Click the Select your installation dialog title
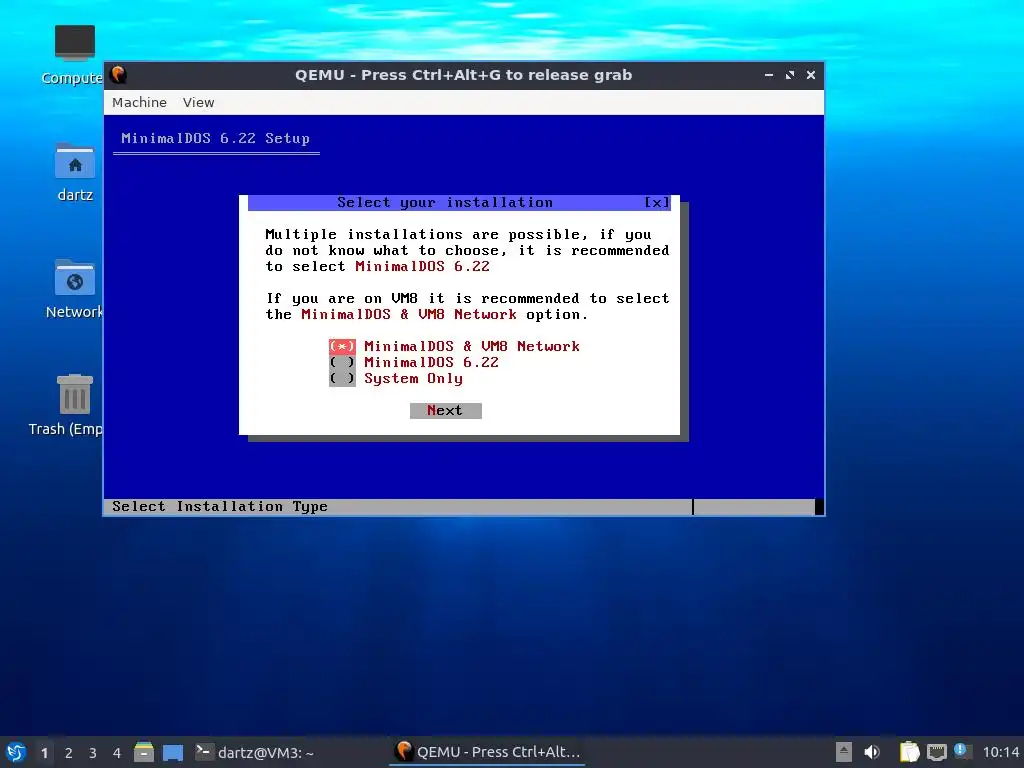The image size is (1024, 768). point(445,202)
